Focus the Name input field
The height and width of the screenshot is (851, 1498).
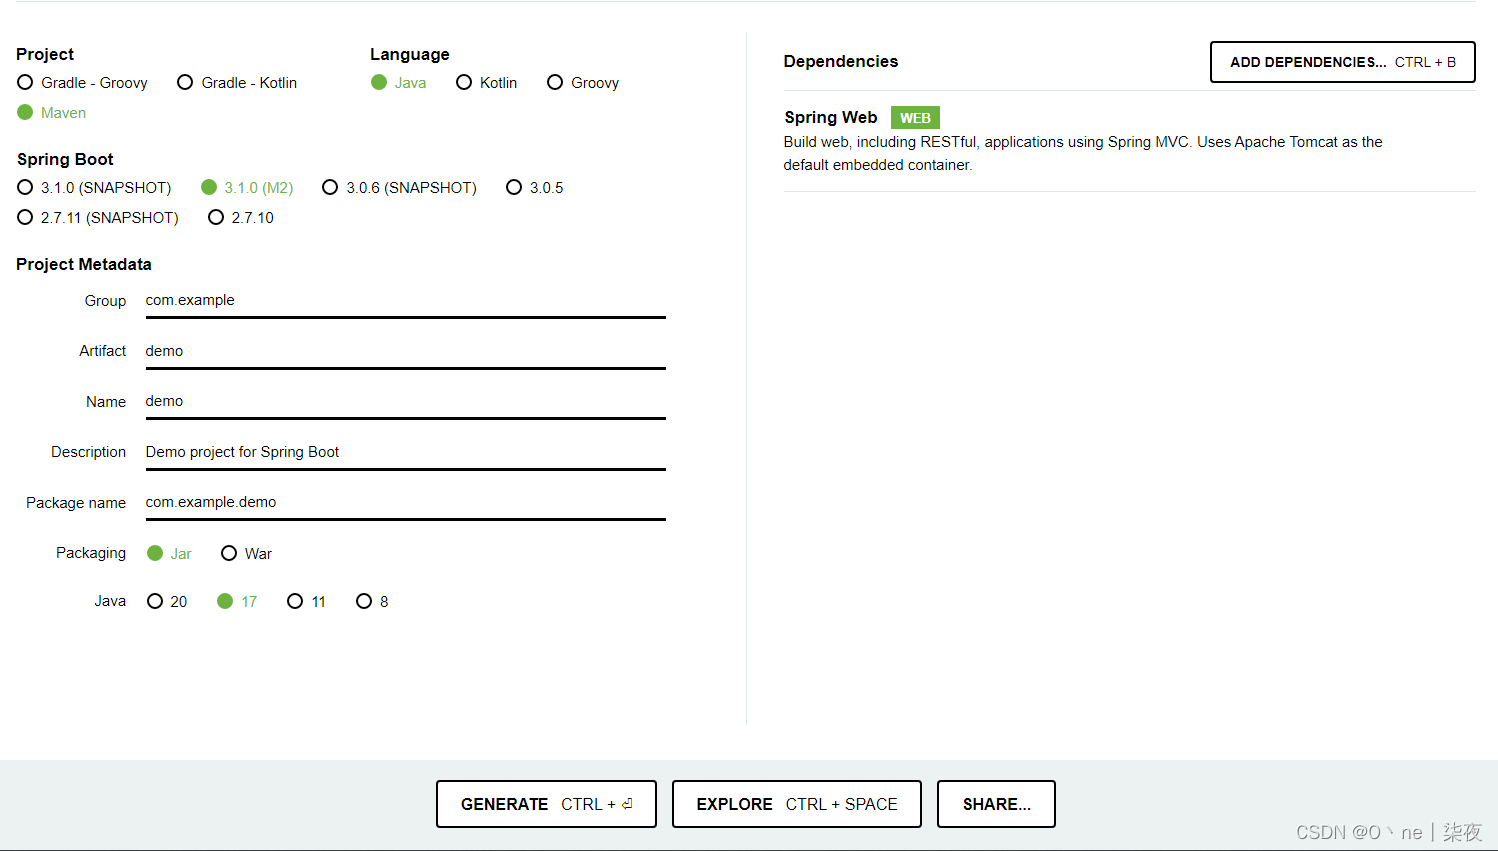[x=406, y=402]
